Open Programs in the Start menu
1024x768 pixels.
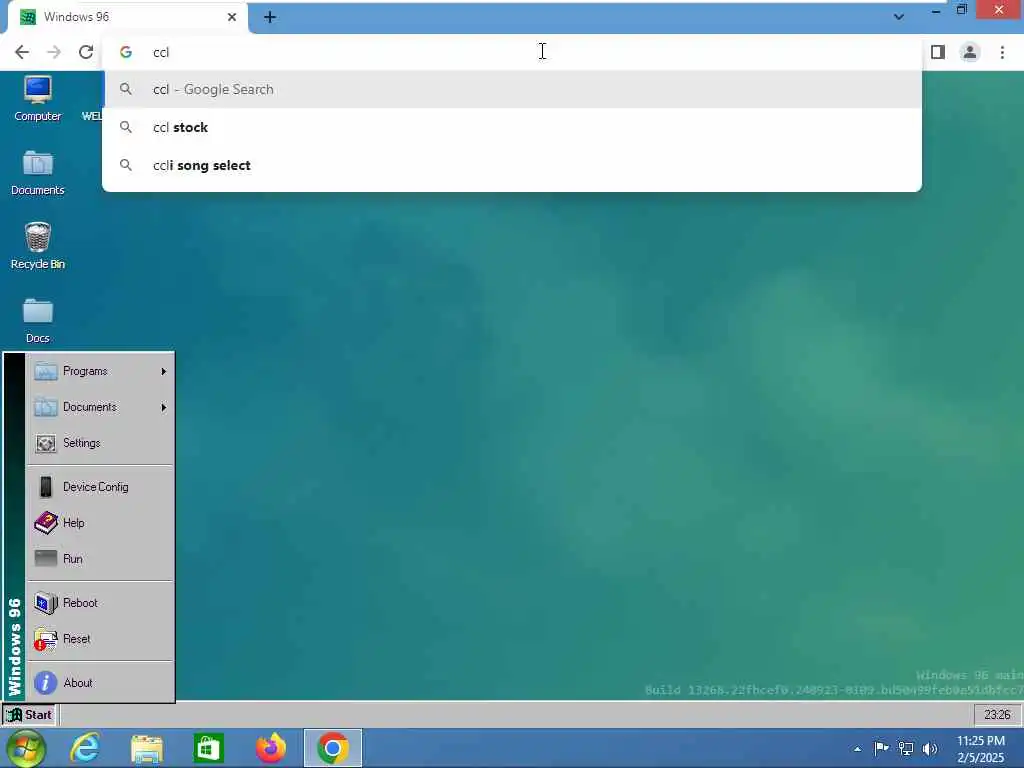[99, 371]
